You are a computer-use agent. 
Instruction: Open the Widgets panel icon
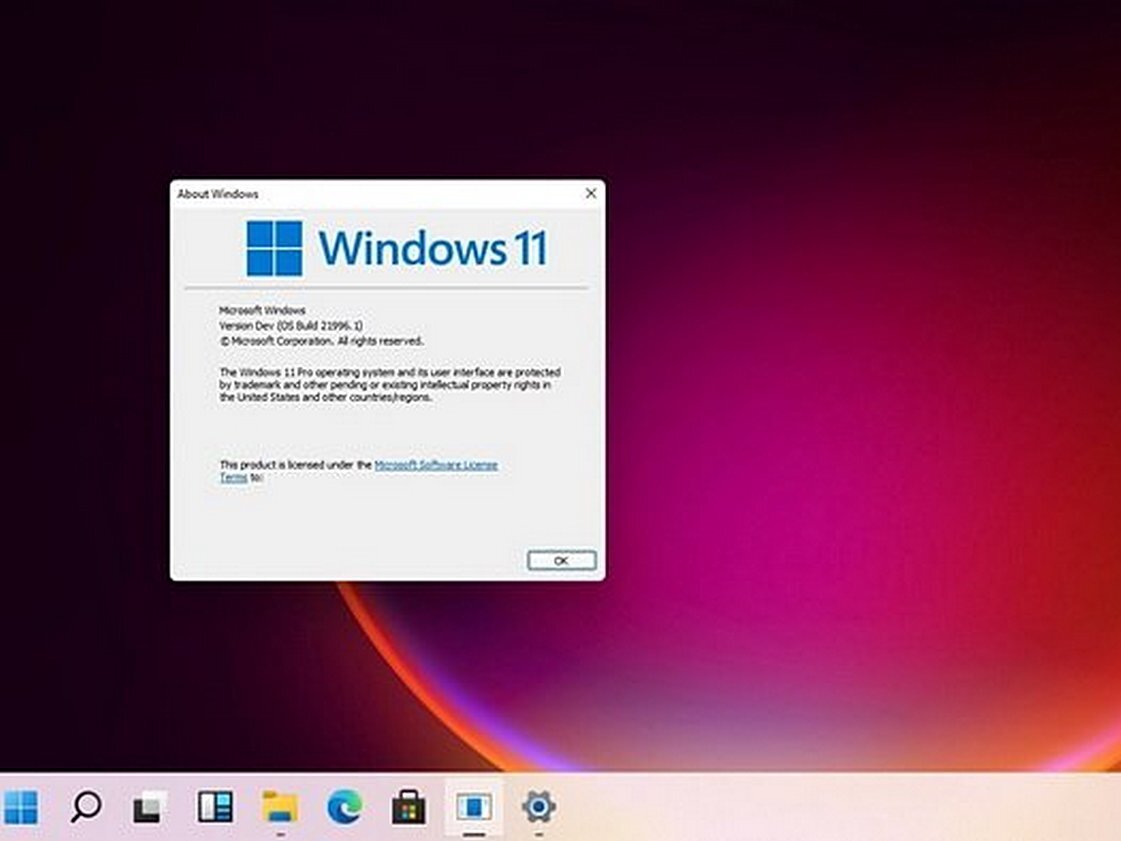click(x=215, y=807)
